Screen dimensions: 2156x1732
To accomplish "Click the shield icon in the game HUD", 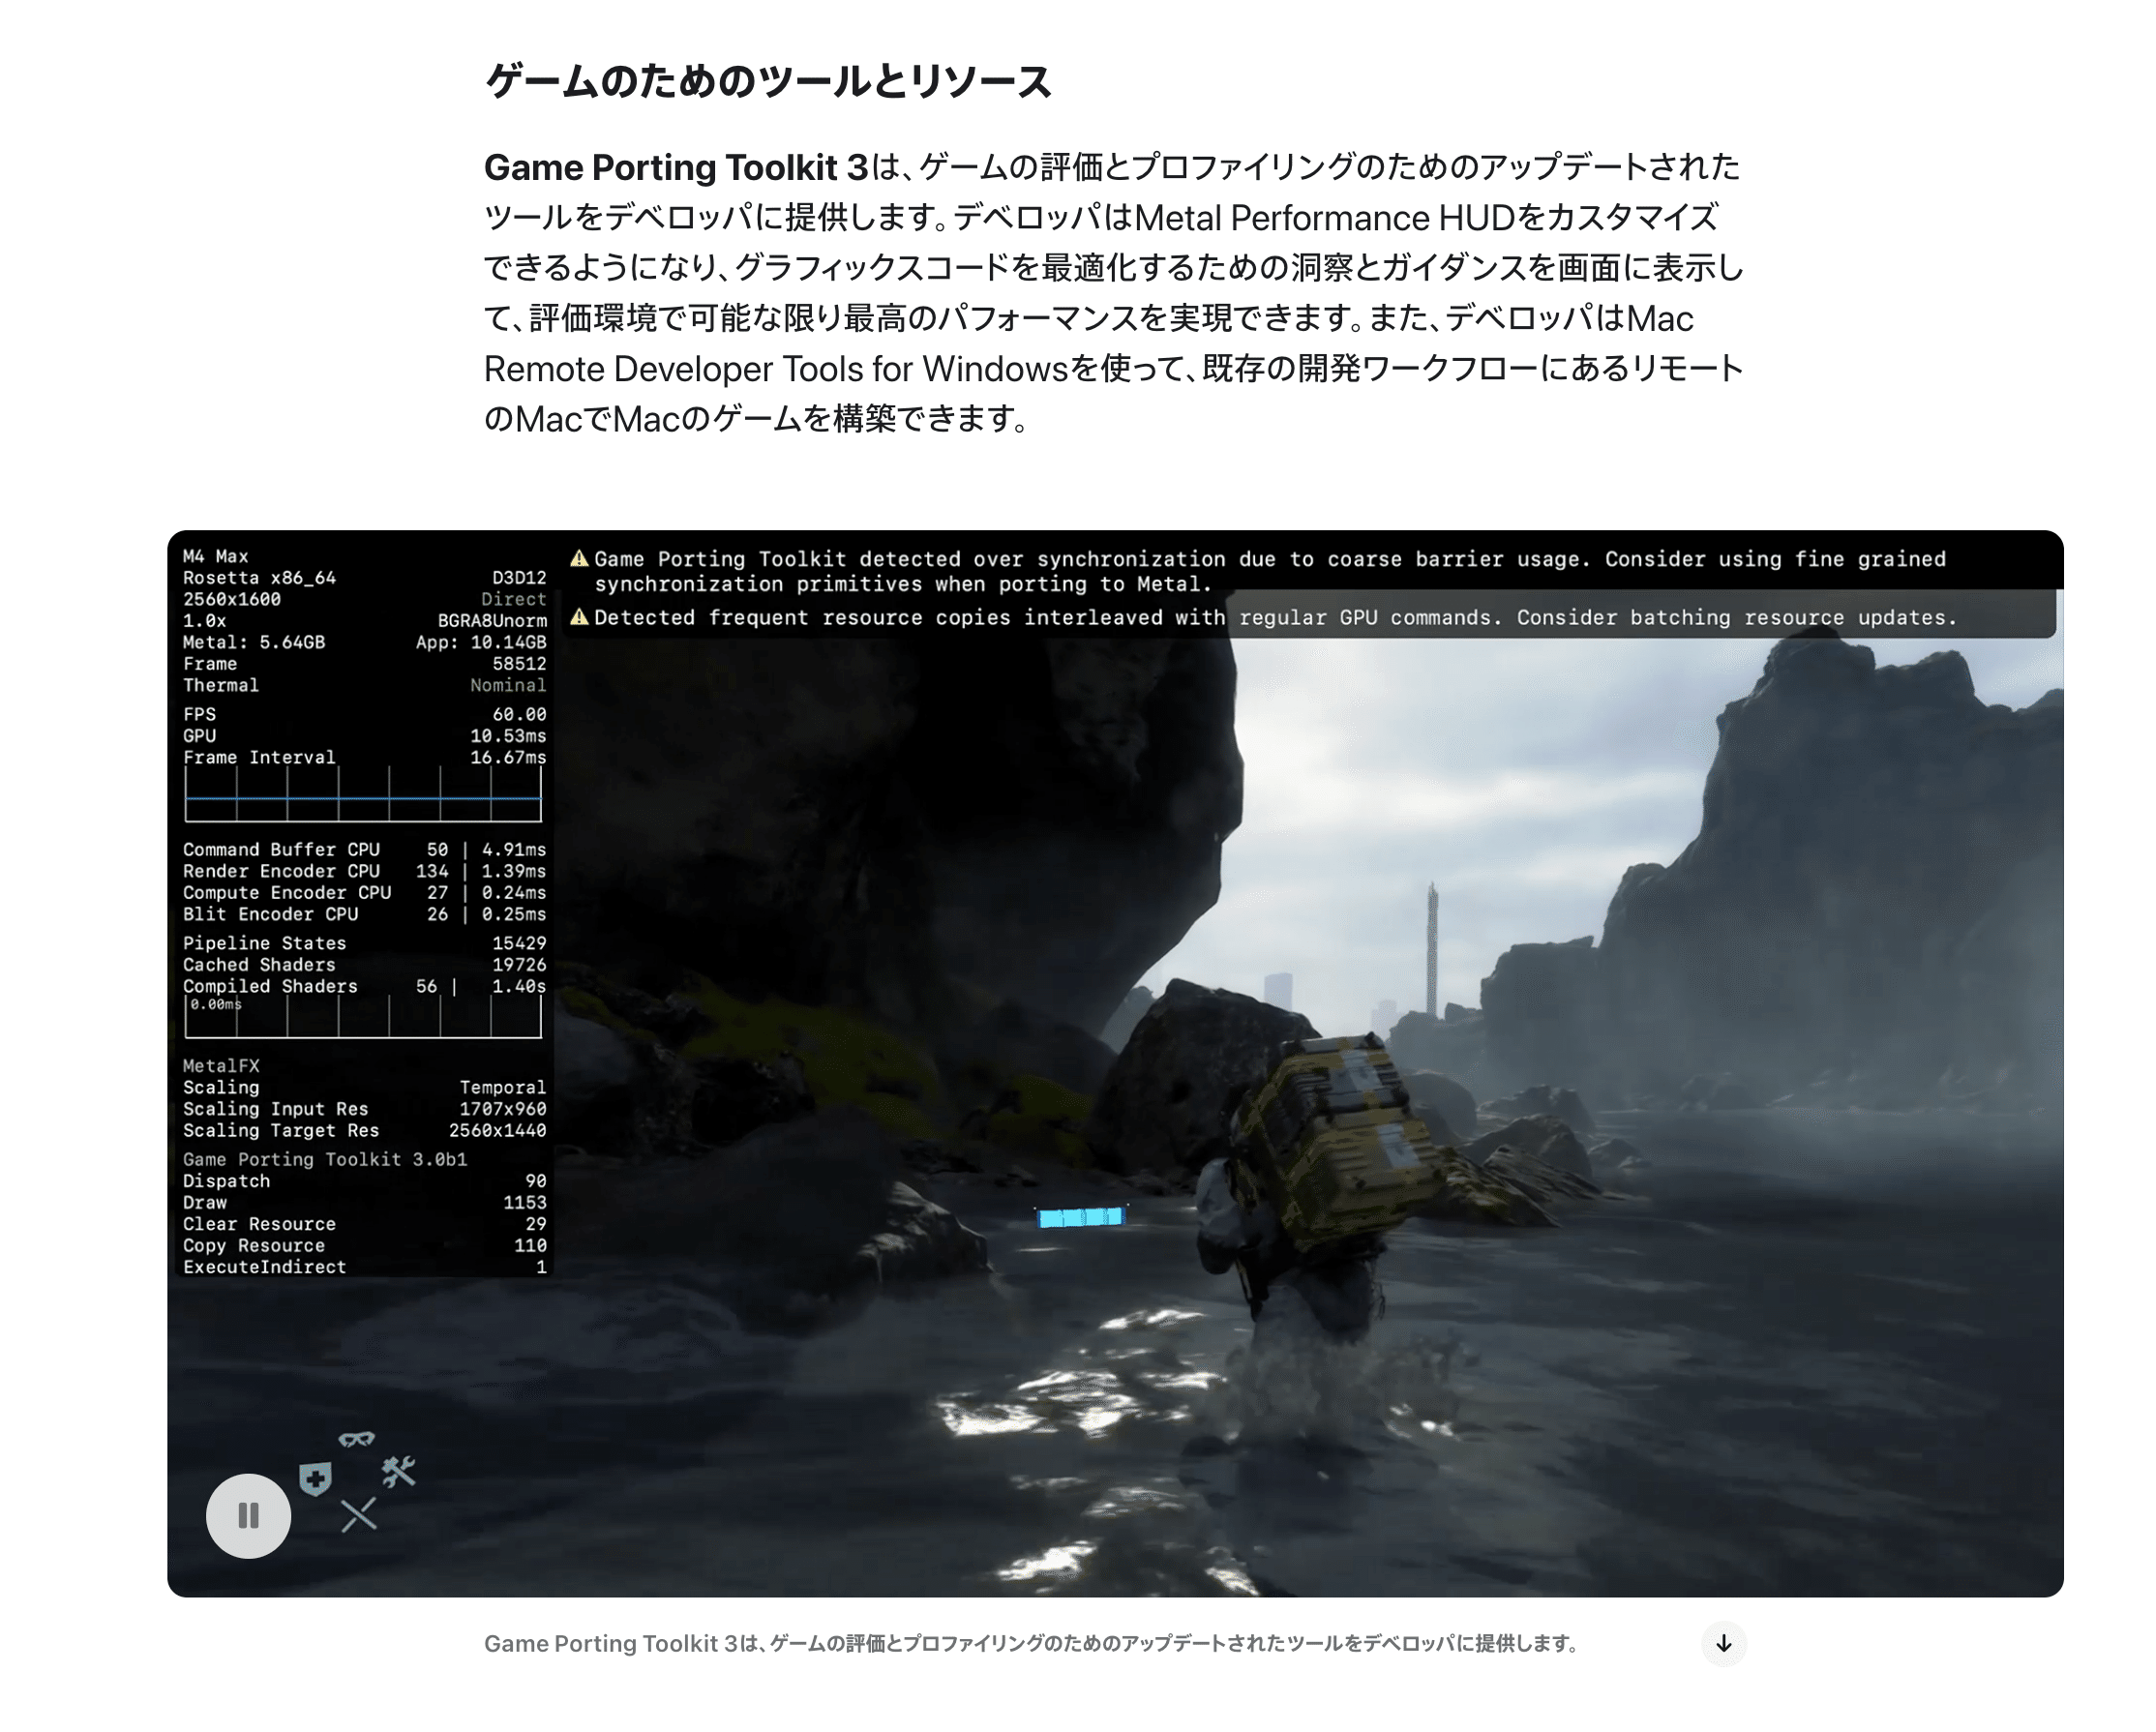I will [x=315, y=1478].
